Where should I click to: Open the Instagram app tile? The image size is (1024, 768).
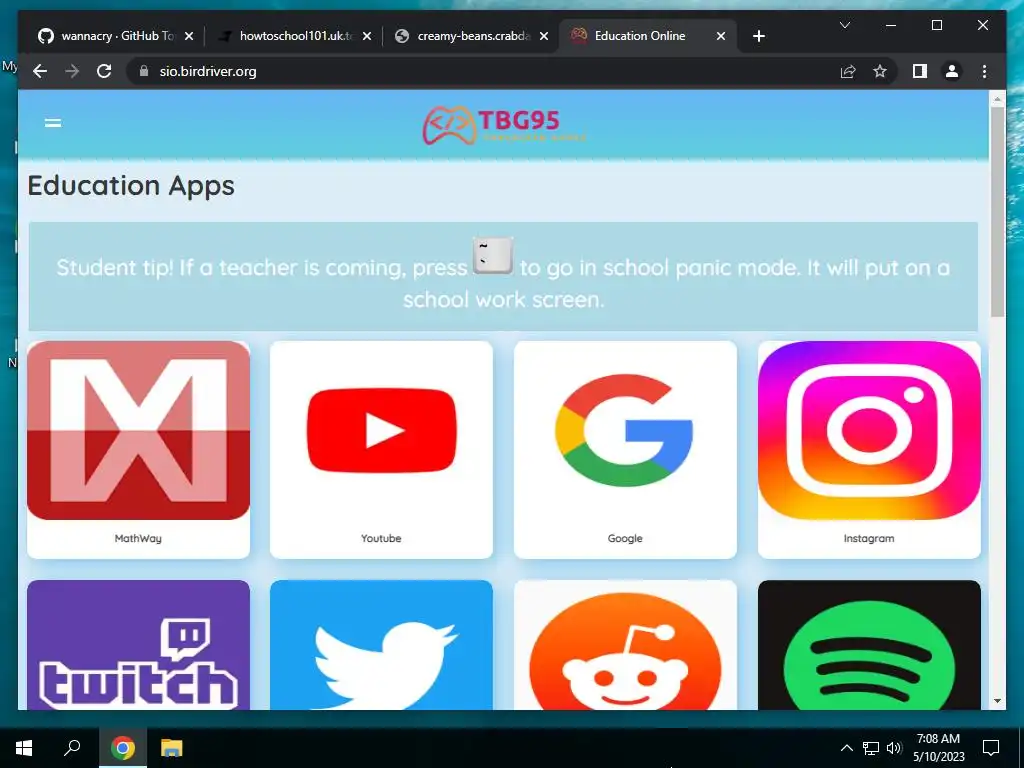[x=869, y=449]
